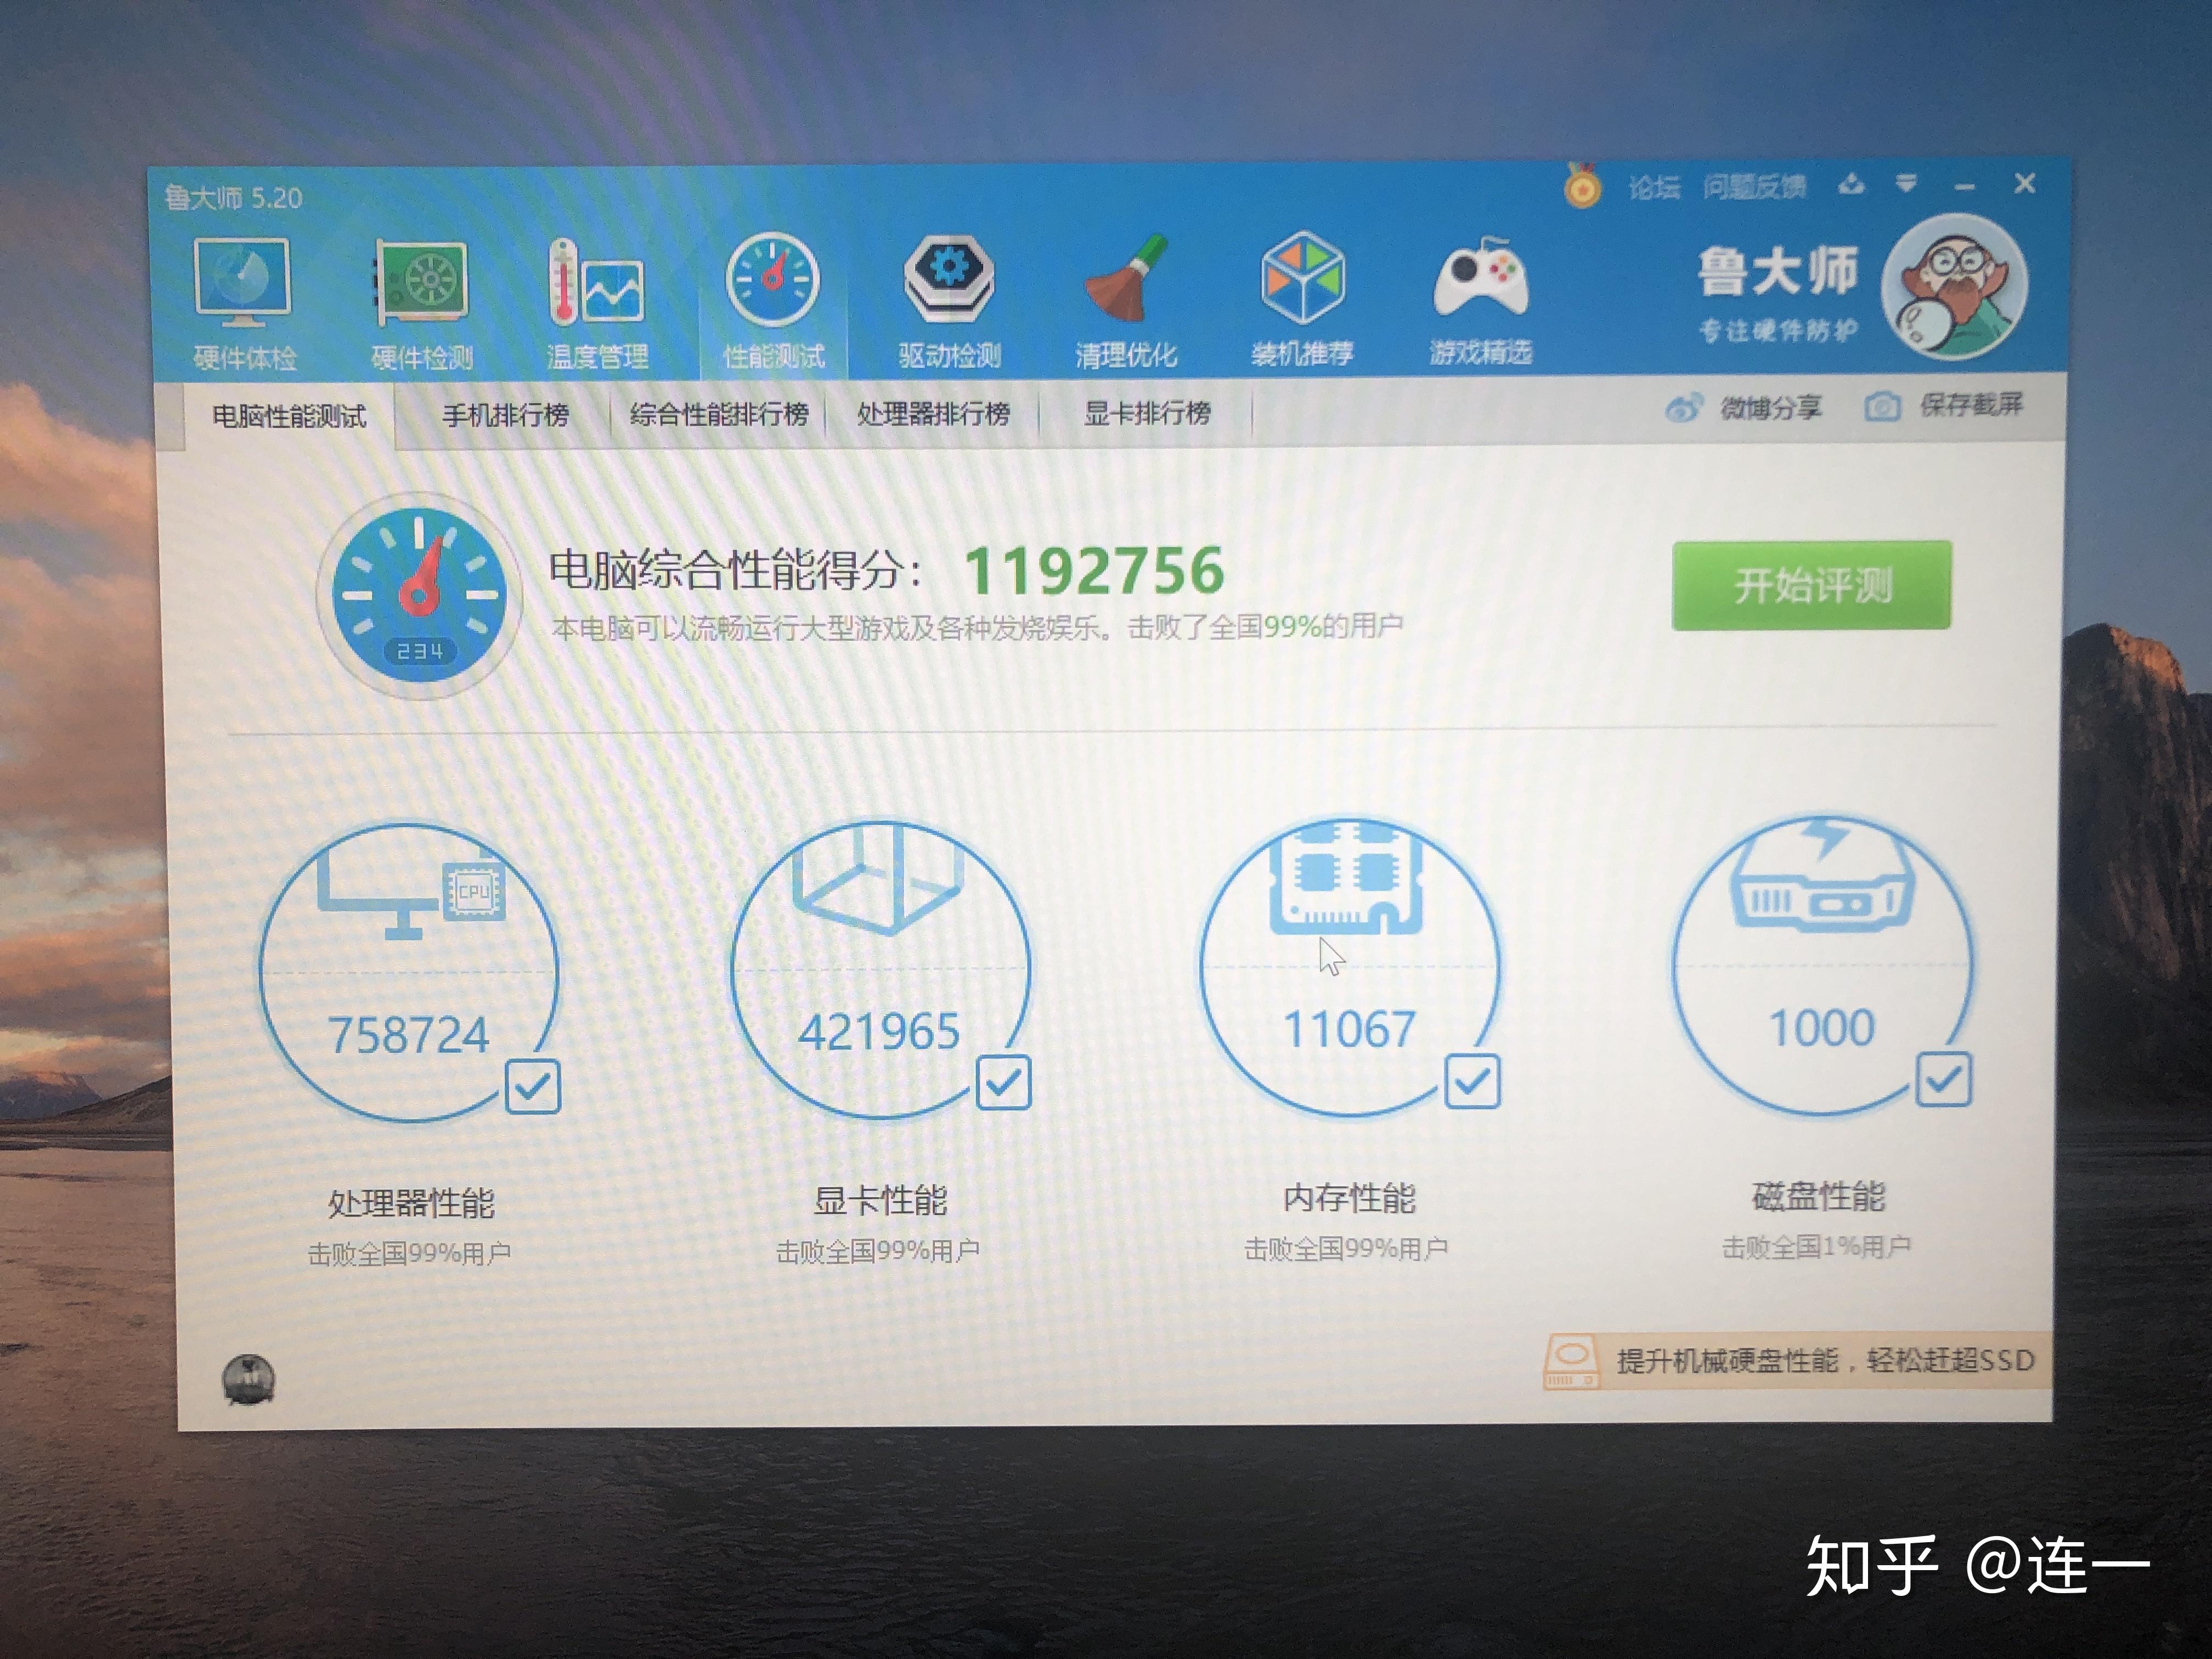Close the 鲁大师 window
2212x1659 pixels.
(x=2025, y=184)
